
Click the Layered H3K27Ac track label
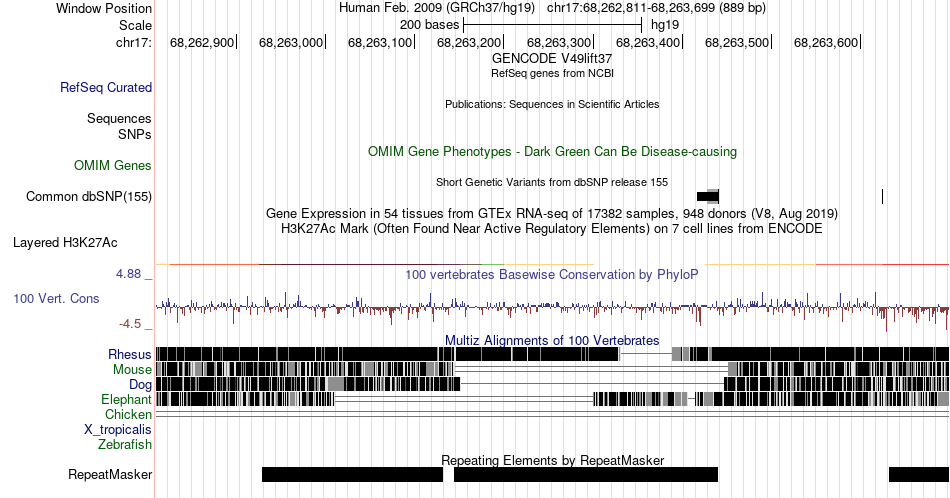[65, 242]
